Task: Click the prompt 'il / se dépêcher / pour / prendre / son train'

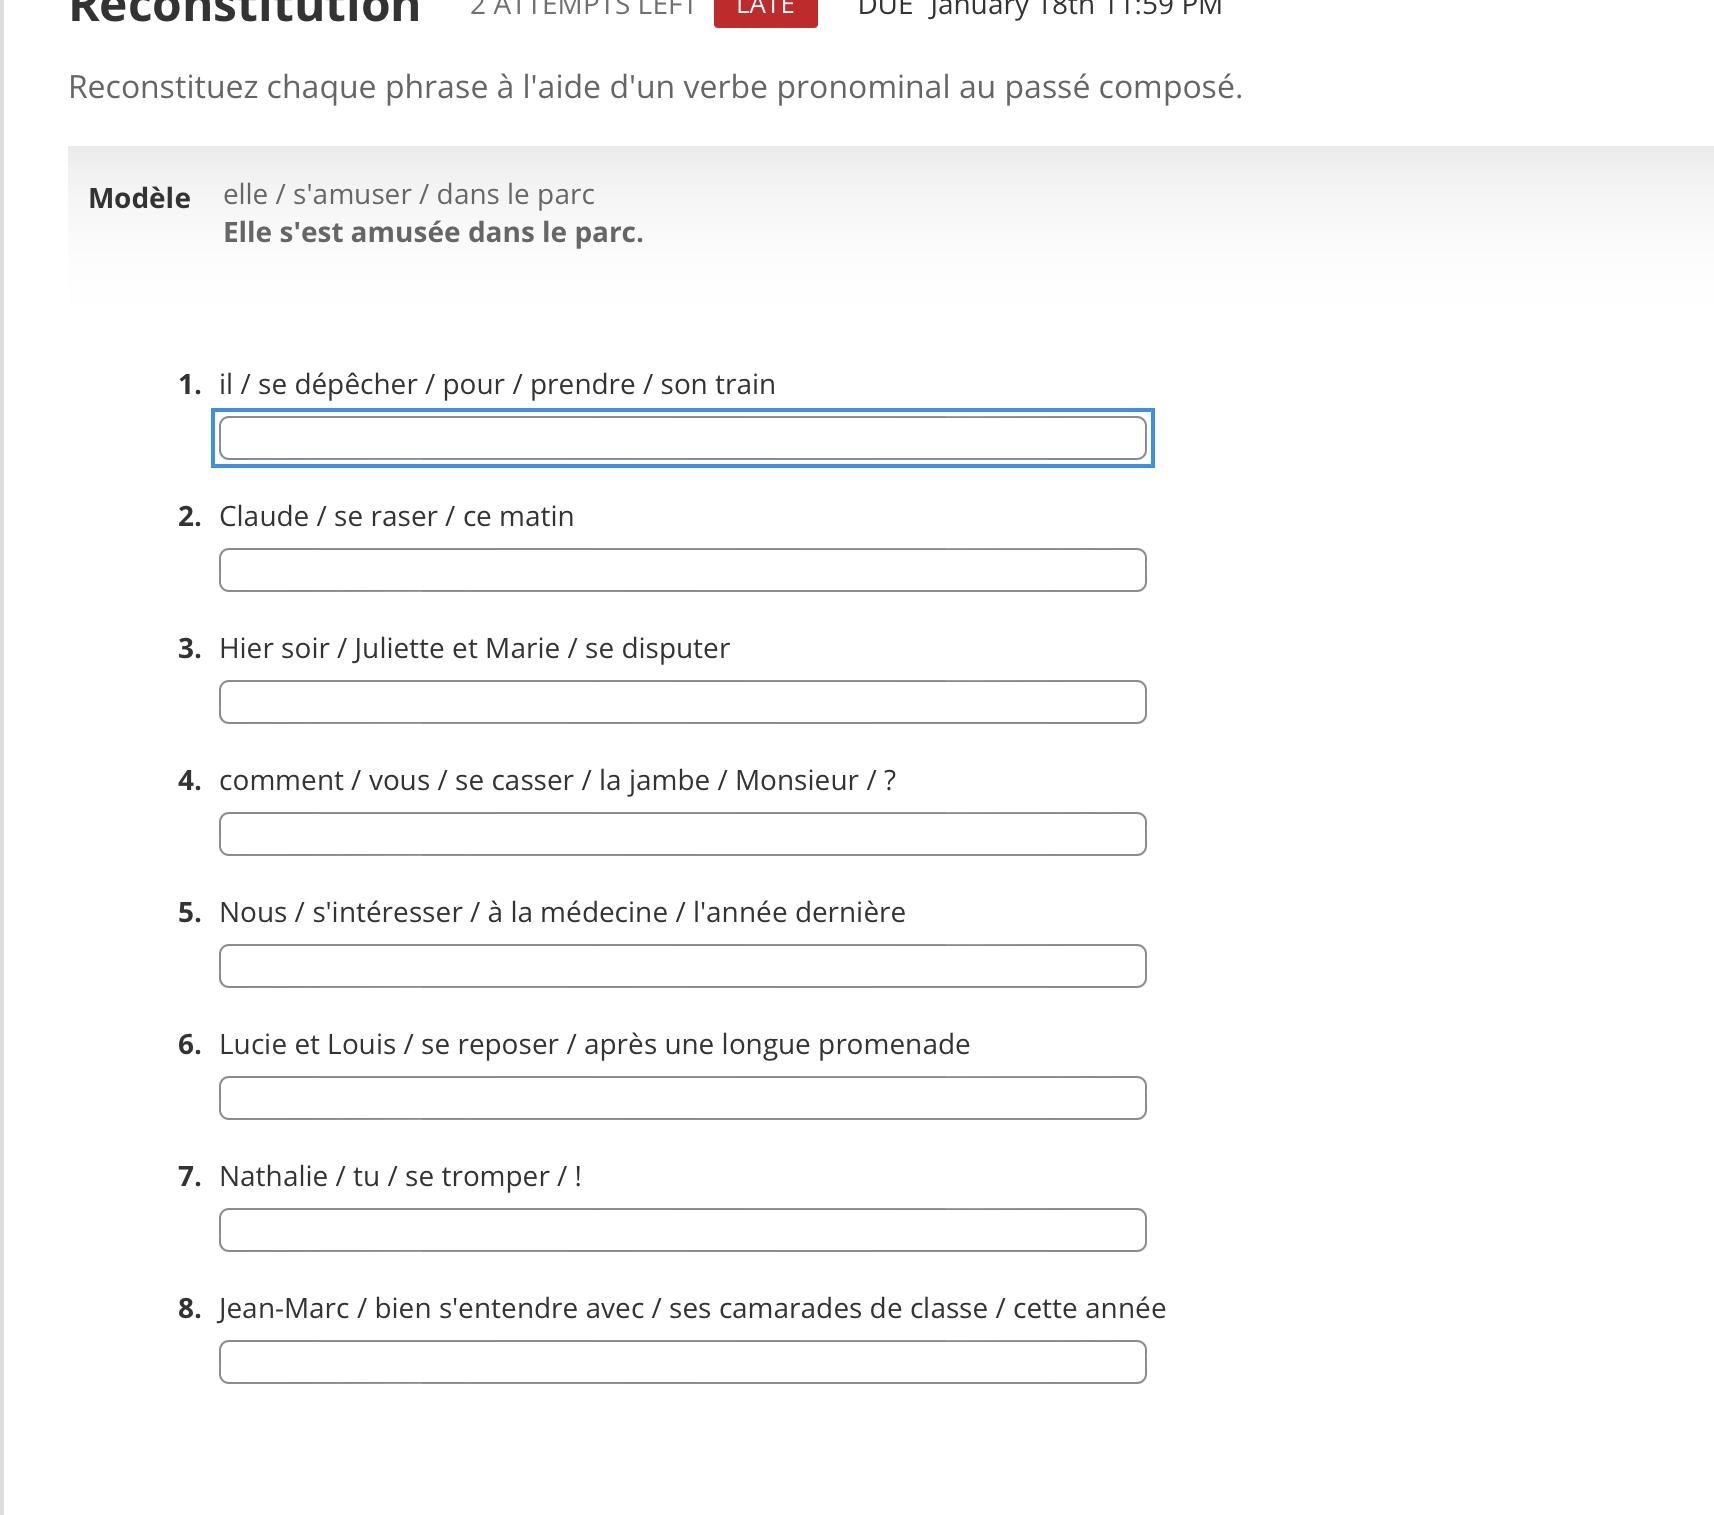Action: [497, 384]
